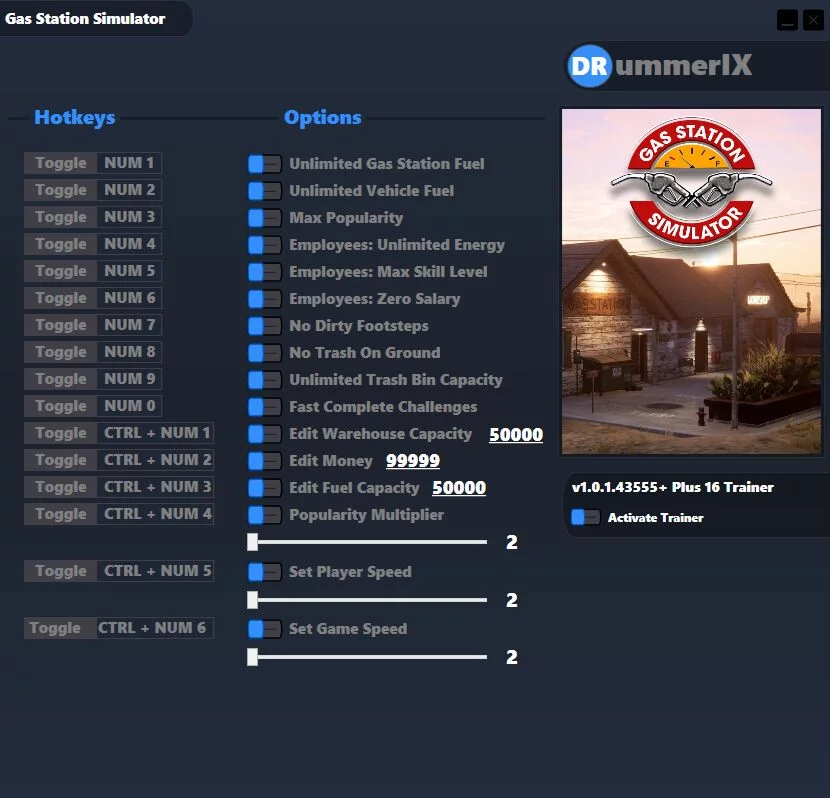Click Toggle button for CTRL + NUM 2
Image resolution: width=830 pixels, height=798 pixels.
61,460
